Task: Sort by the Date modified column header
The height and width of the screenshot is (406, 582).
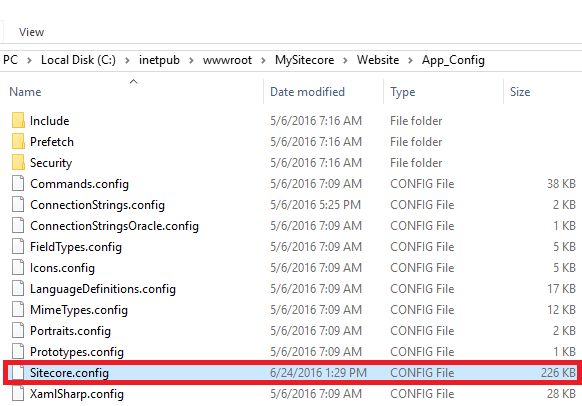Action: pos(307,92)
